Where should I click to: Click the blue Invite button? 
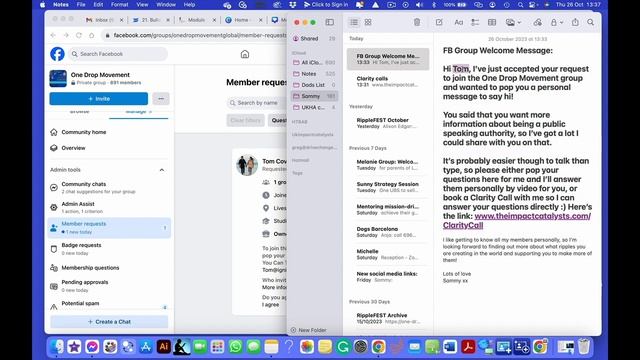(x=99, y=99)
